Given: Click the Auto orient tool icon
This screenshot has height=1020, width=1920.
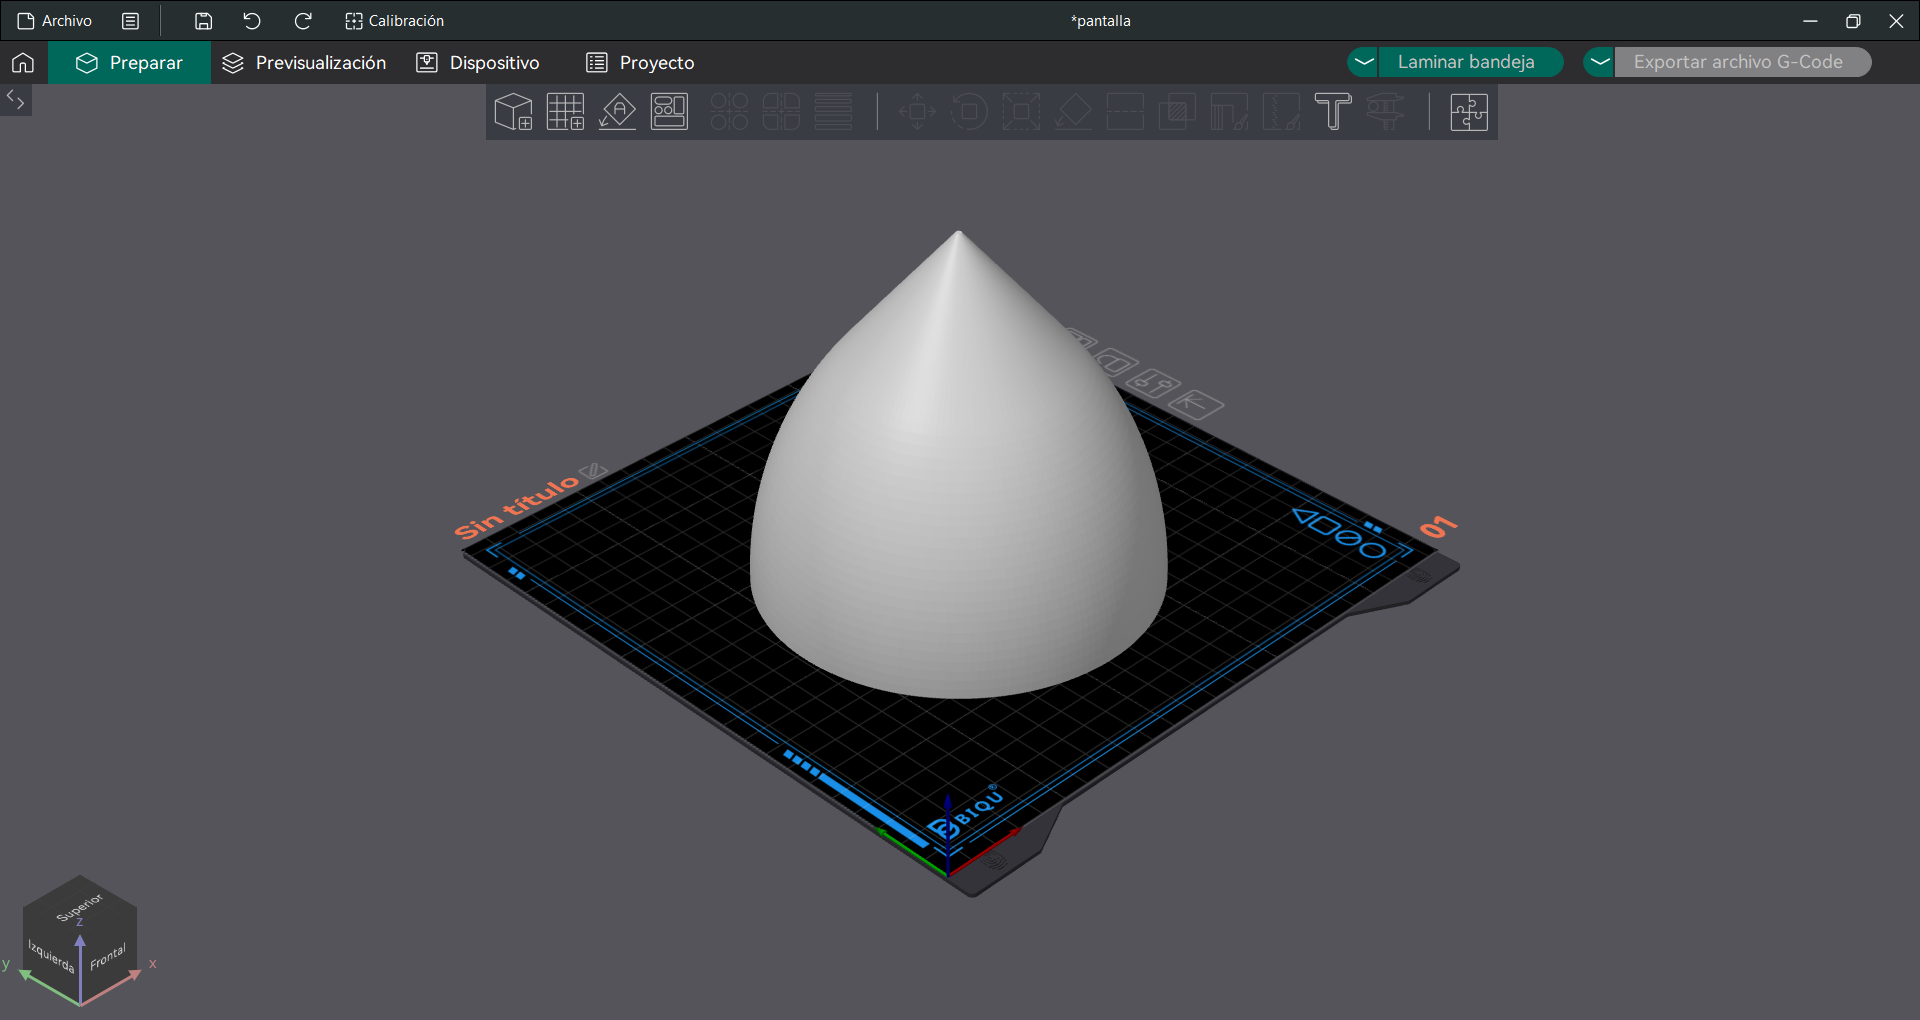Looking at the screenshot, I should [617, 112].
